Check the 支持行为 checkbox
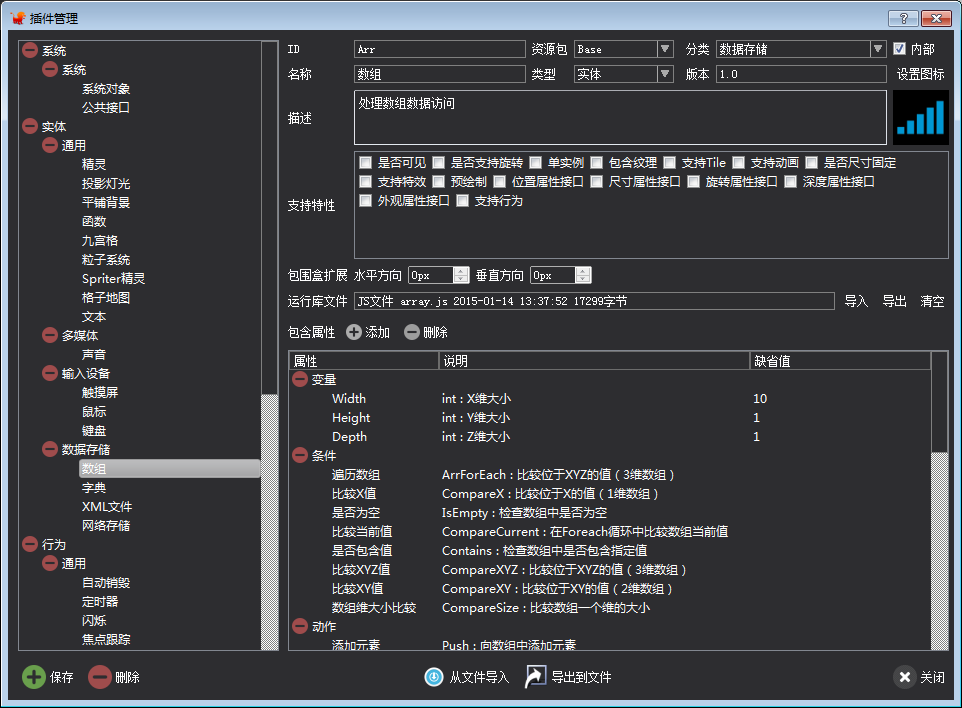This screenshot has width=962, height=708. pos(463,201)
